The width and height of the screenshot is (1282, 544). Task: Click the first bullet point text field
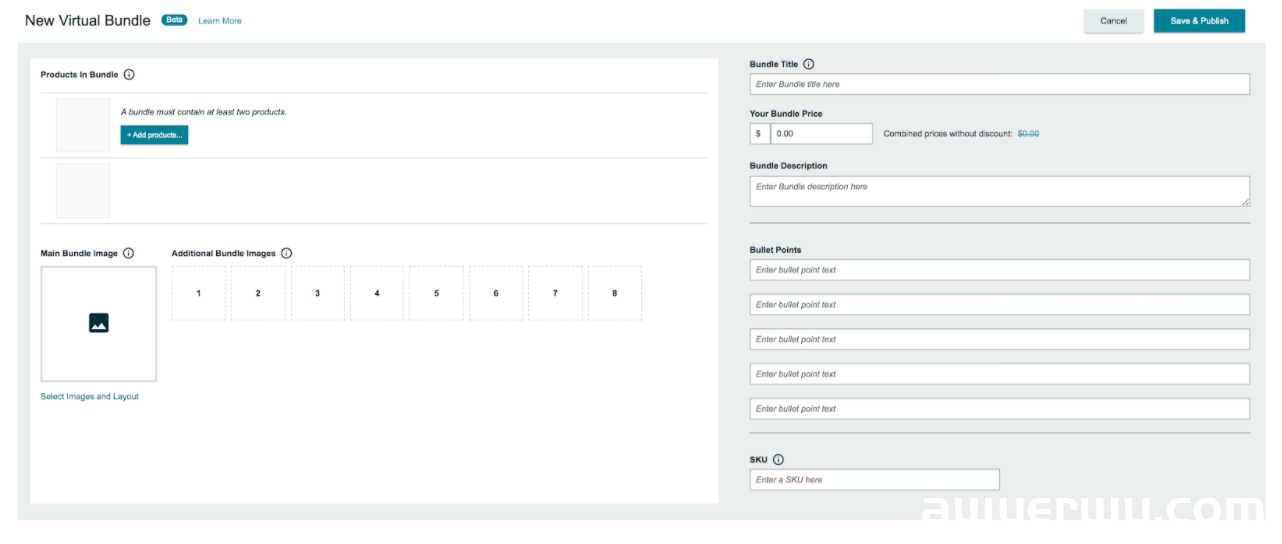[1000, 270]
